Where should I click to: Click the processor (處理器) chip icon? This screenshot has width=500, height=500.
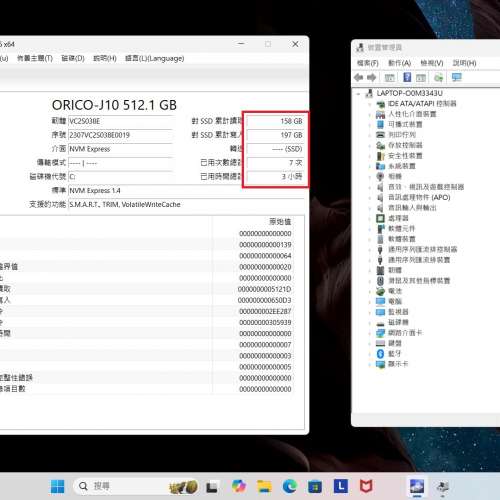click(x=380, y=218)
